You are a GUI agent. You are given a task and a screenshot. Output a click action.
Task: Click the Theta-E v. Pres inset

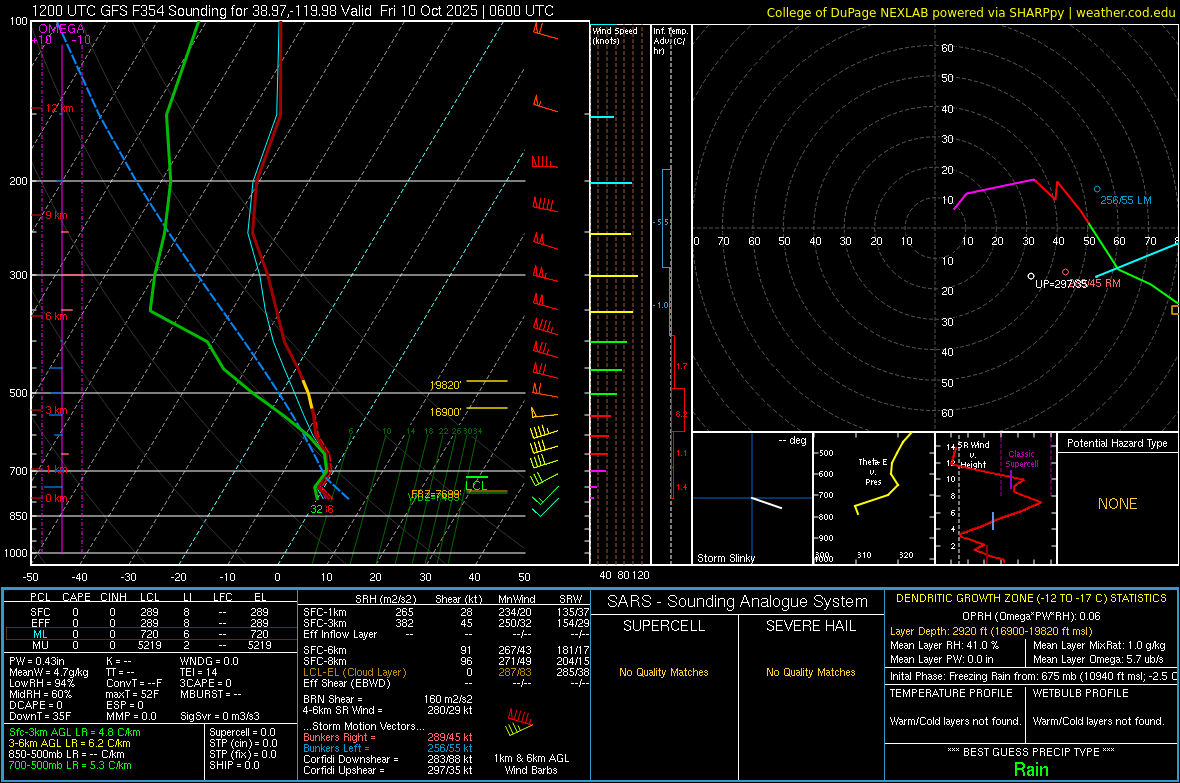point(874,498)
